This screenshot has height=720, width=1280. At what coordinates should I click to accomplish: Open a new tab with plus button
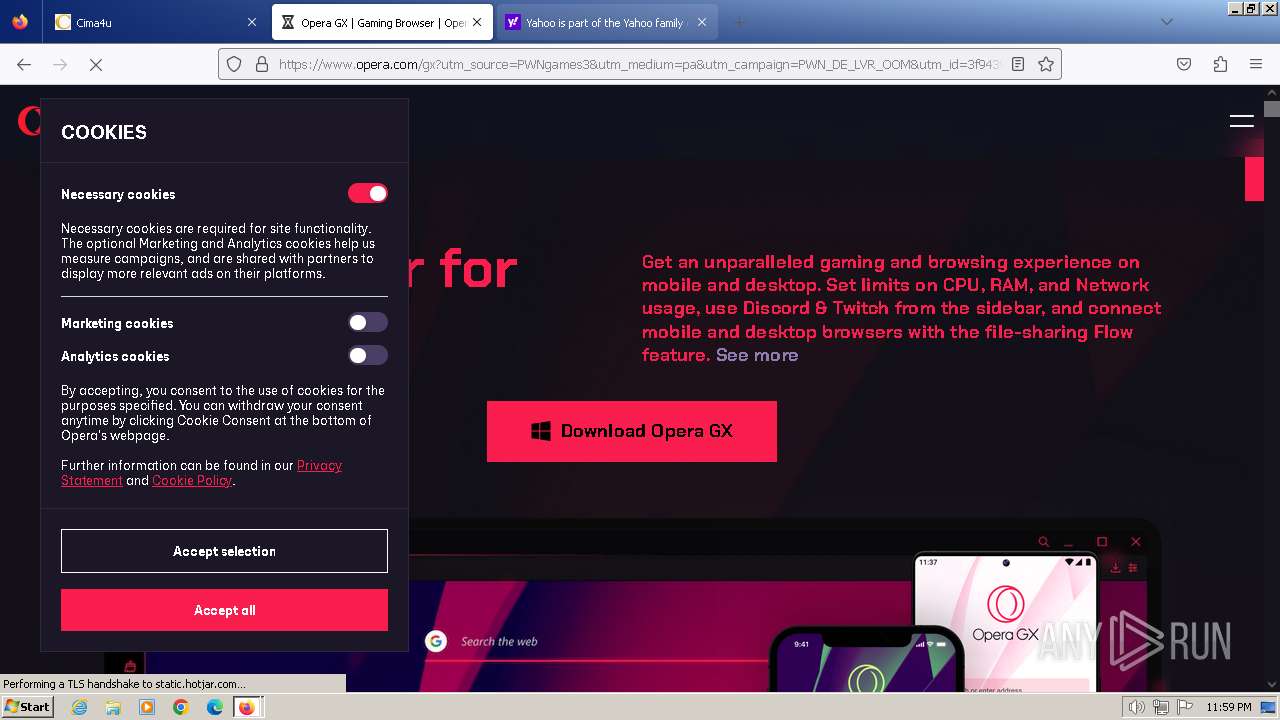(739, 22)
